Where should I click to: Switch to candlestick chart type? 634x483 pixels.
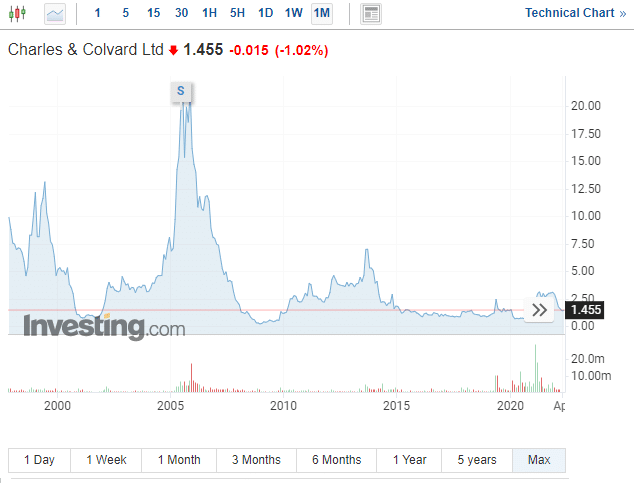[x=17, y=13]
